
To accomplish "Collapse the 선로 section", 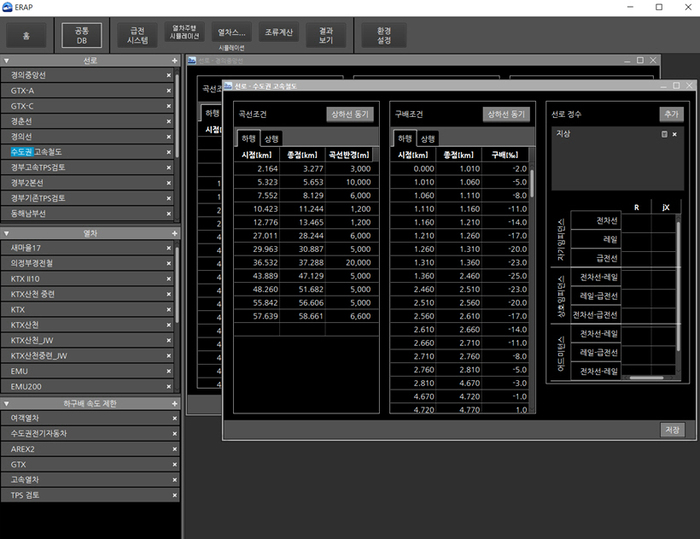I will [x=7, y=60].
